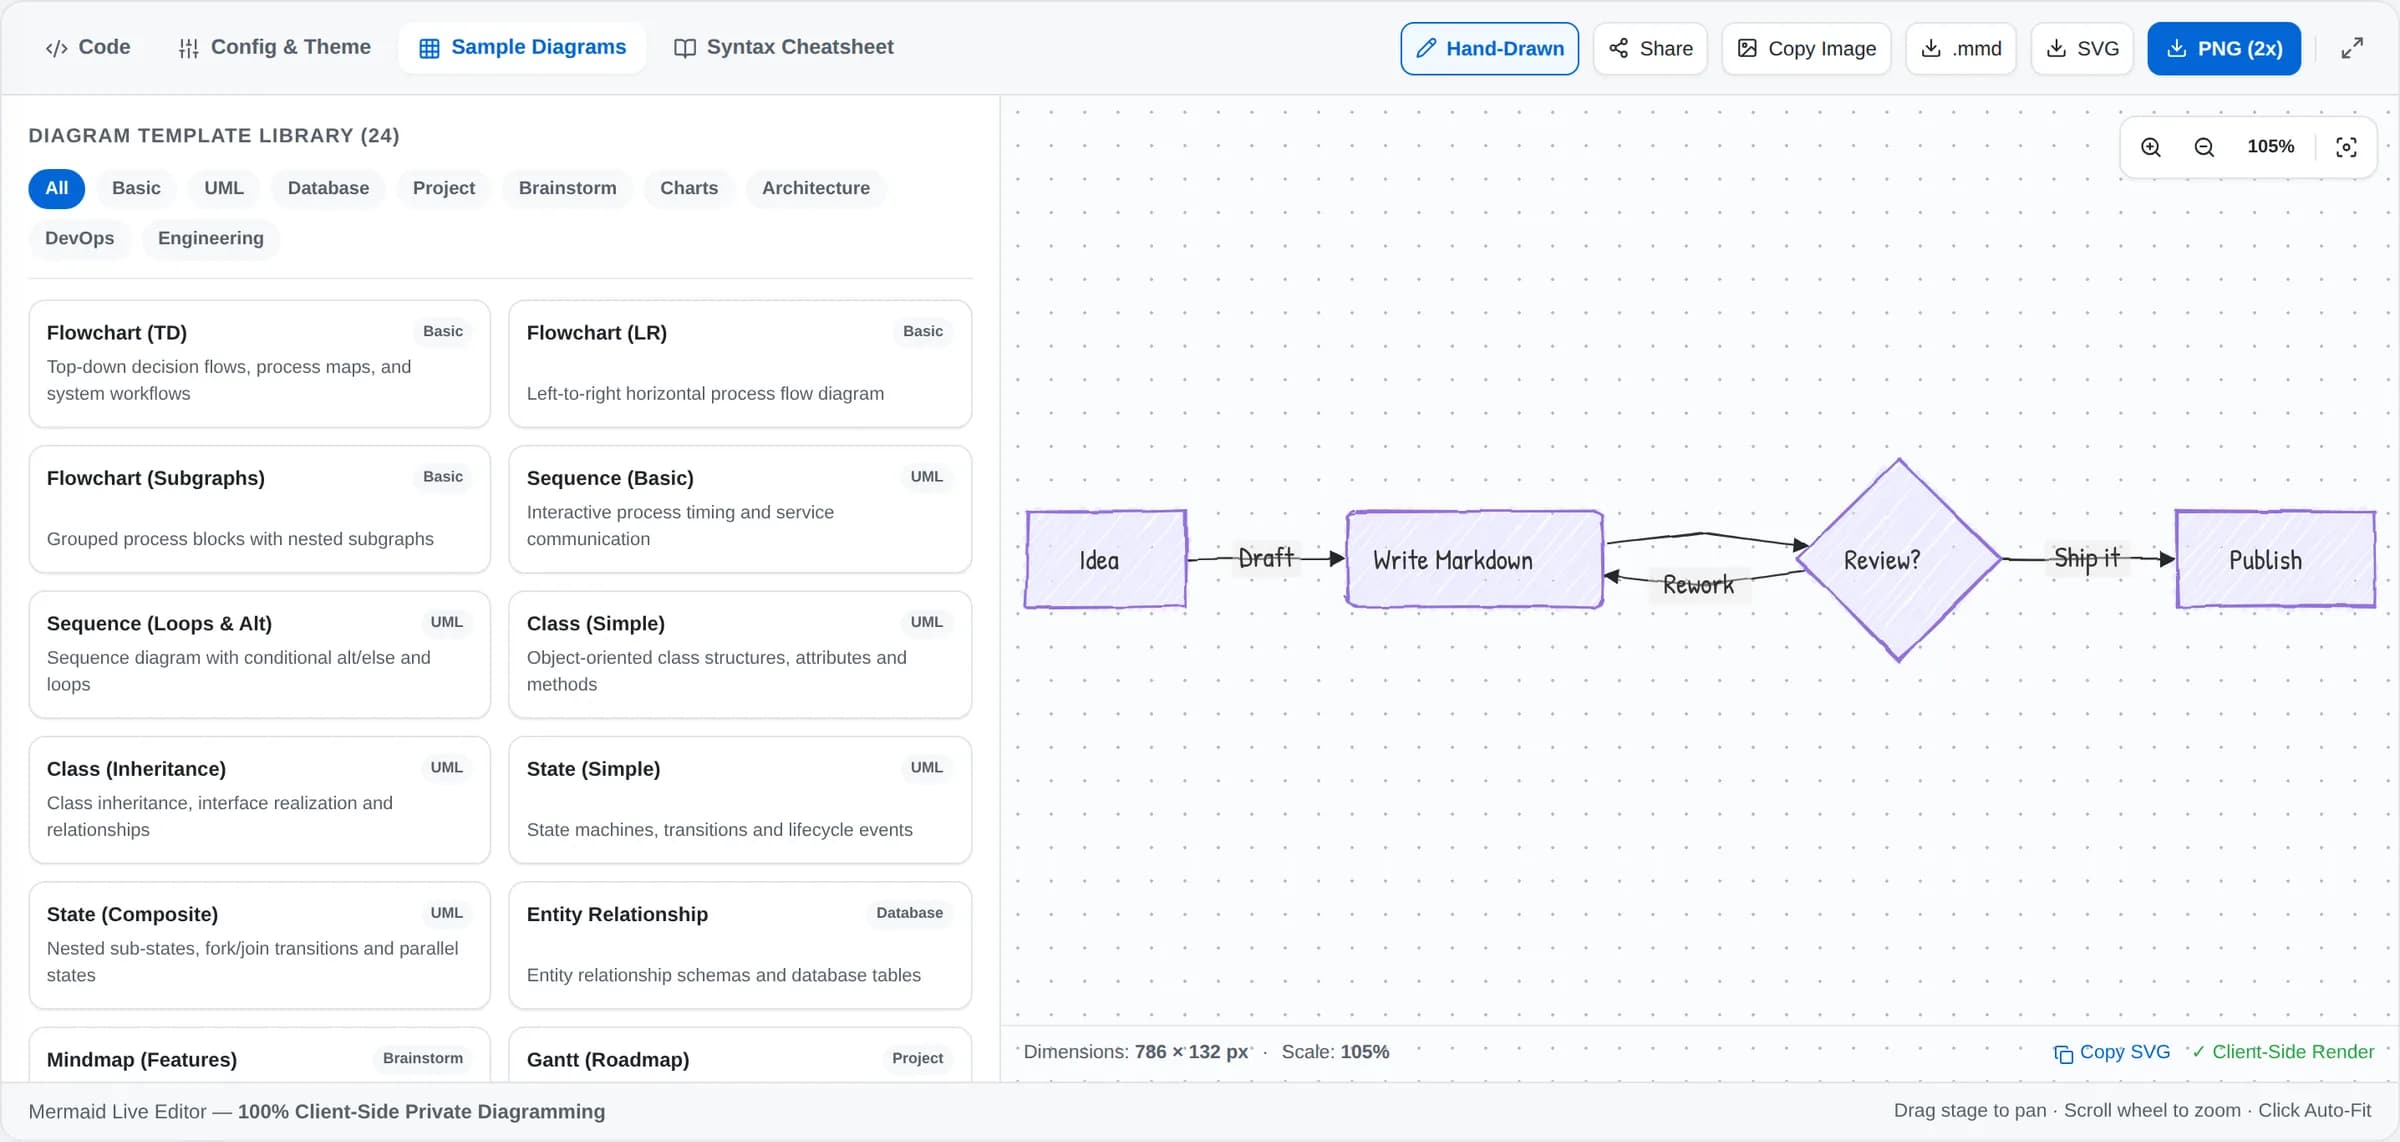Screen dimensions: 2400x1142
Task: Toggle Hand-Drawn rendering mode
Action: coord(1489,48)
